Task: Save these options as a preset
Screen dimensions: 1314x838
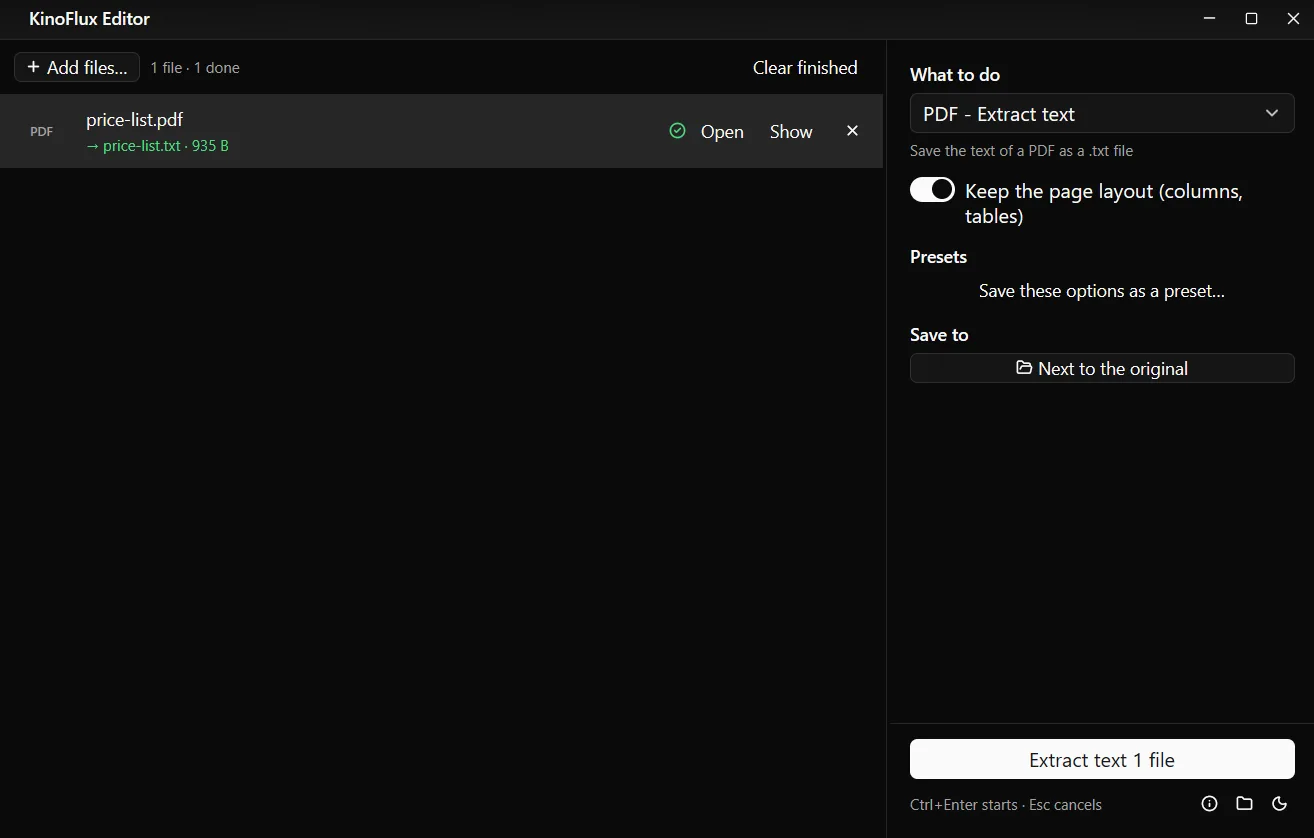Action: [1102, 292]
